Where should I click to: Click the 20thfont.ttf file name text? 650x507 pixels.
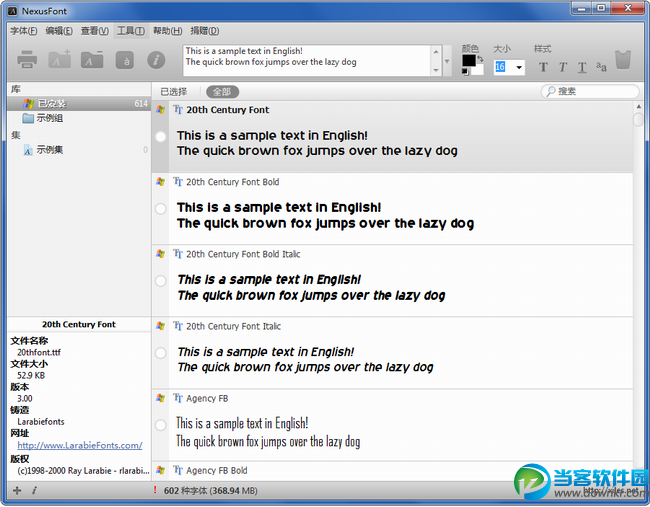tap(39, 352)
